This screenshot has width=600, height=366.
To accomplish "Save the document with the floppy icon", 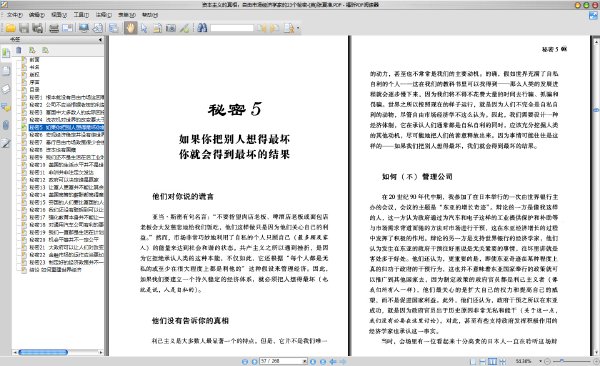I will tap(24, 28).
